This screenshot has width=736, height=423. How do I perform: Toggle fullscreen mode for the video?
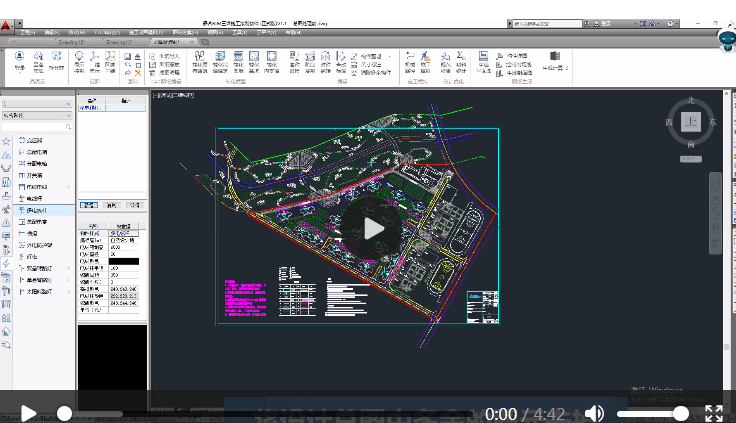click(x=713, y=413)
